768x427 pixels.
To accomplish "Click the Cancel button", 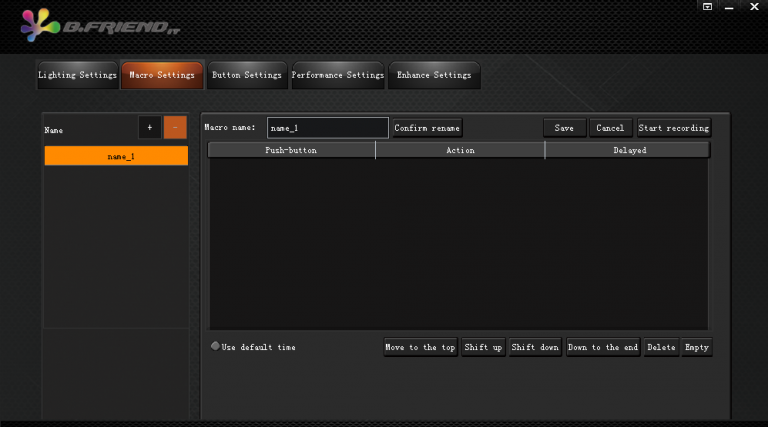I will coord(610,128).
